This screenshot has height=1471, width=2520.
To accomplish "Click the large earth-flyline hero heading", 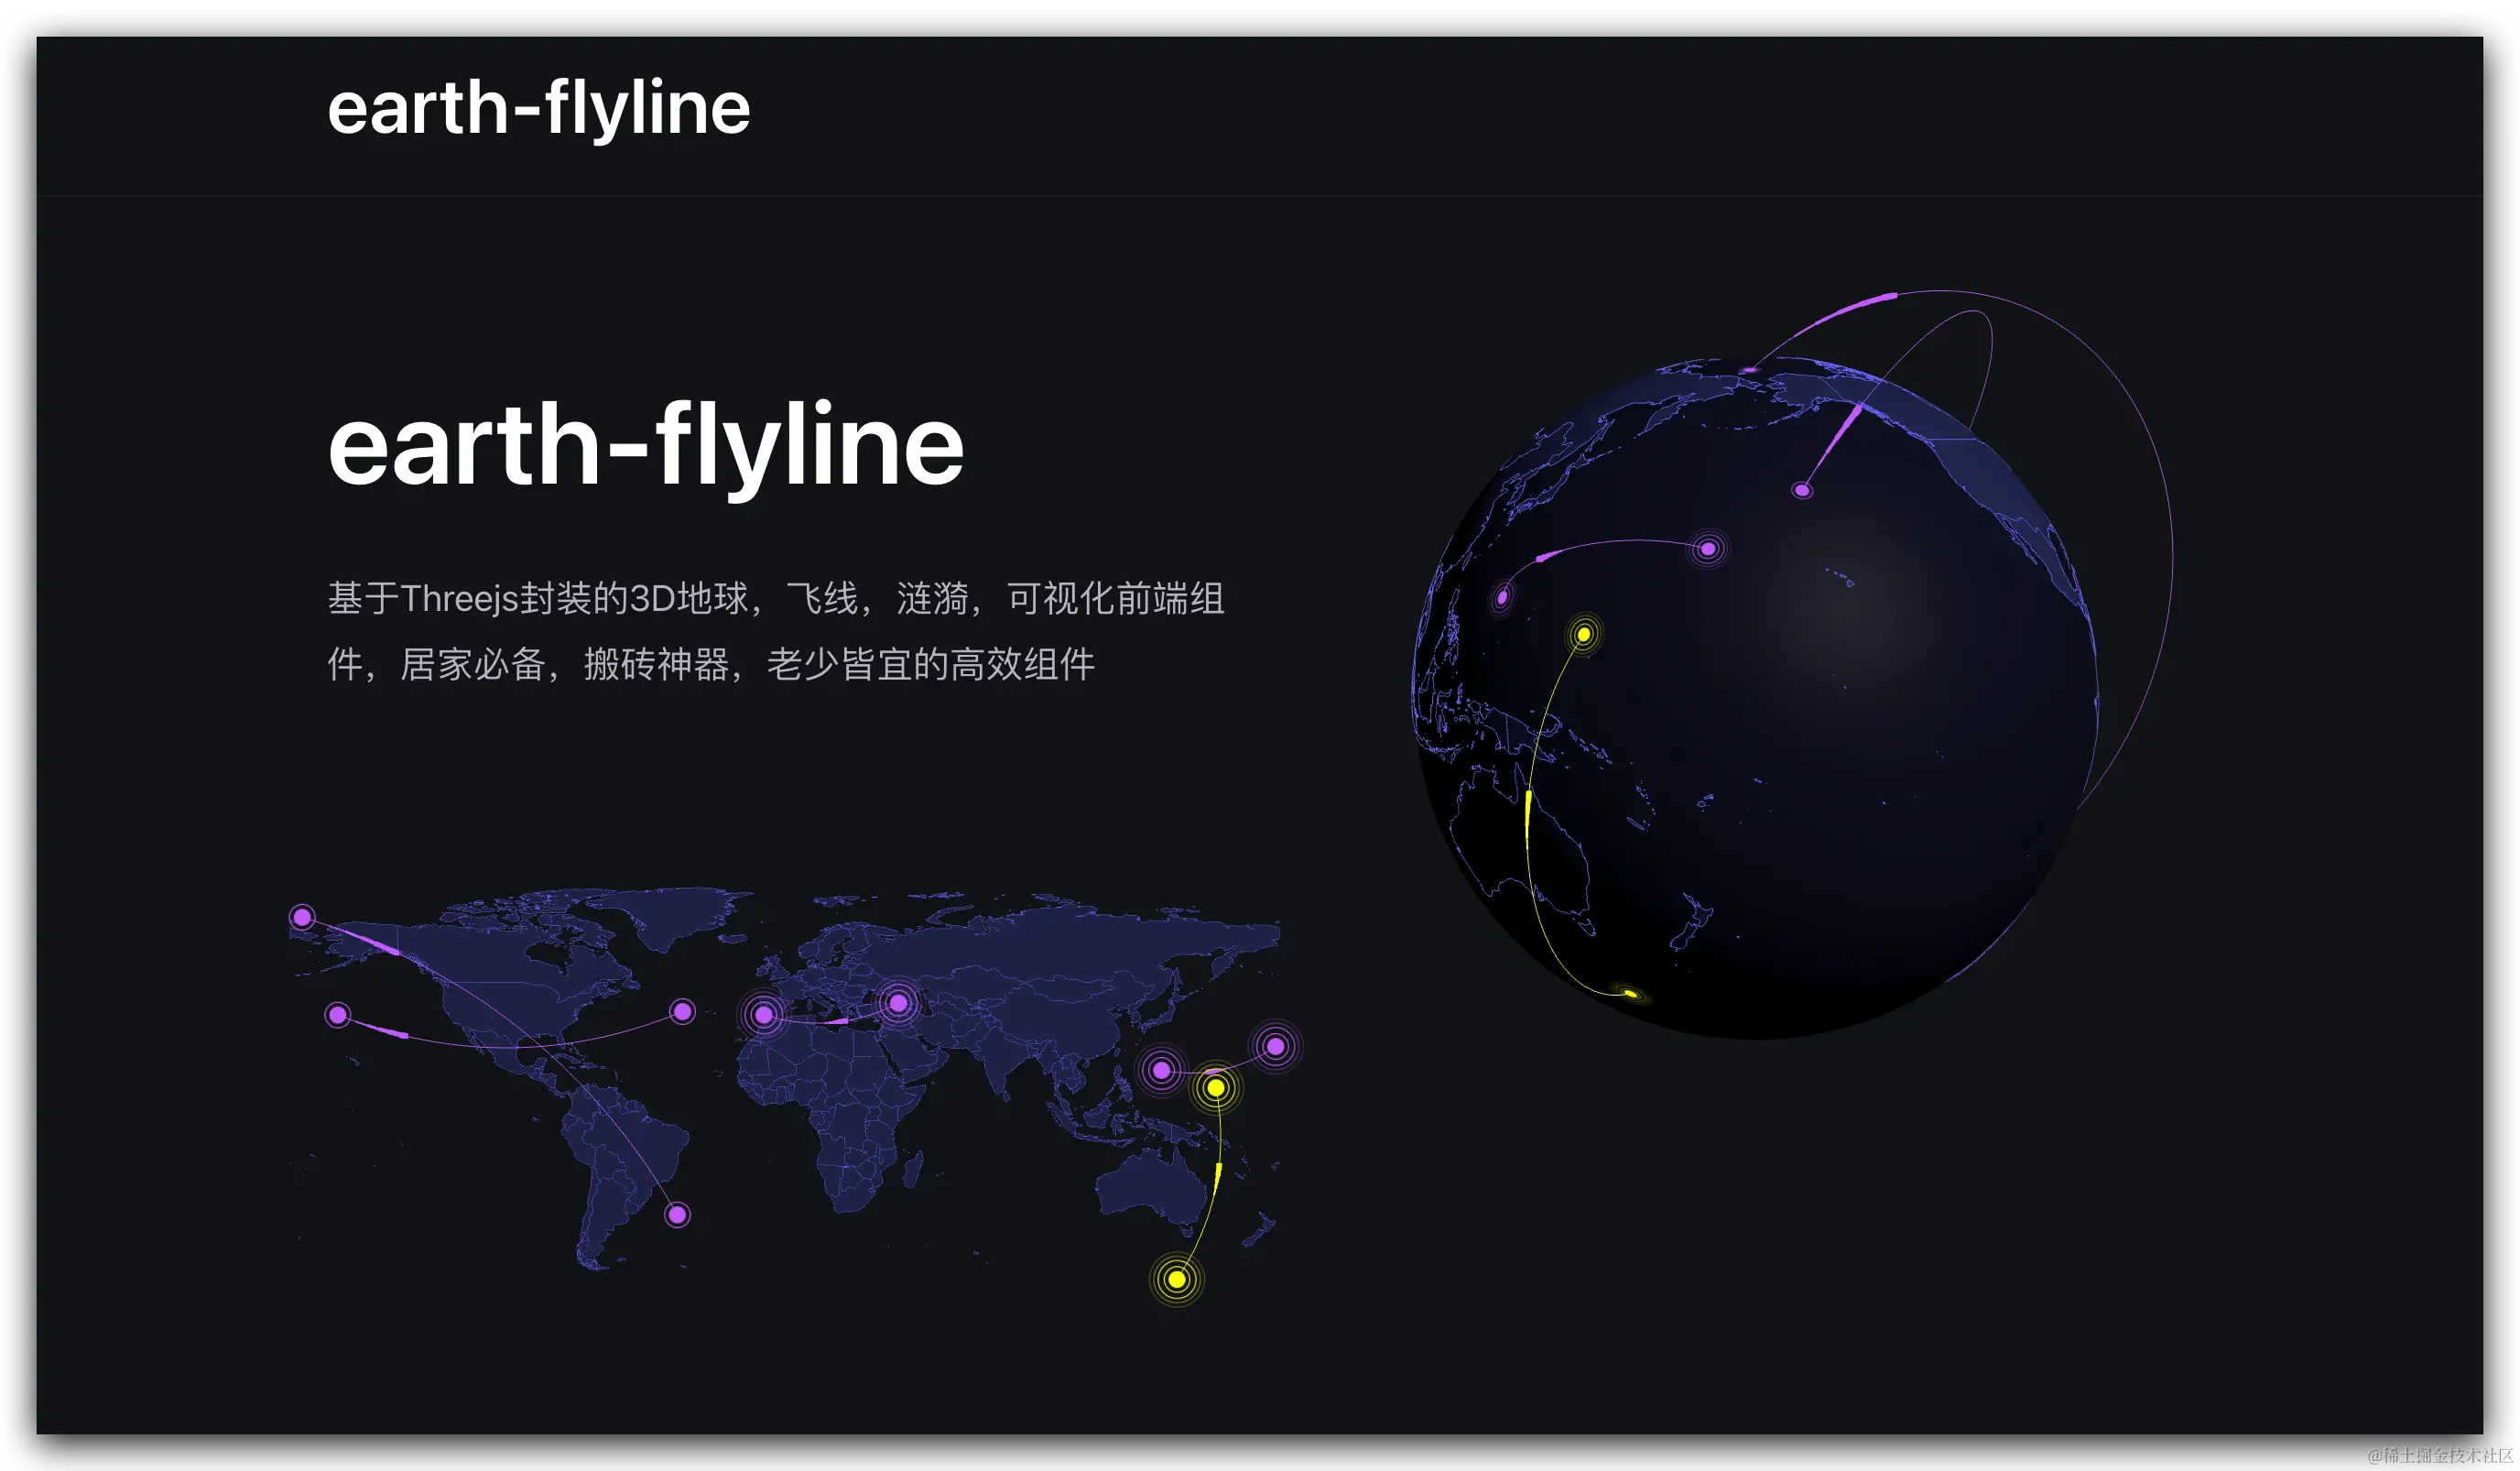I will [645, 446].
